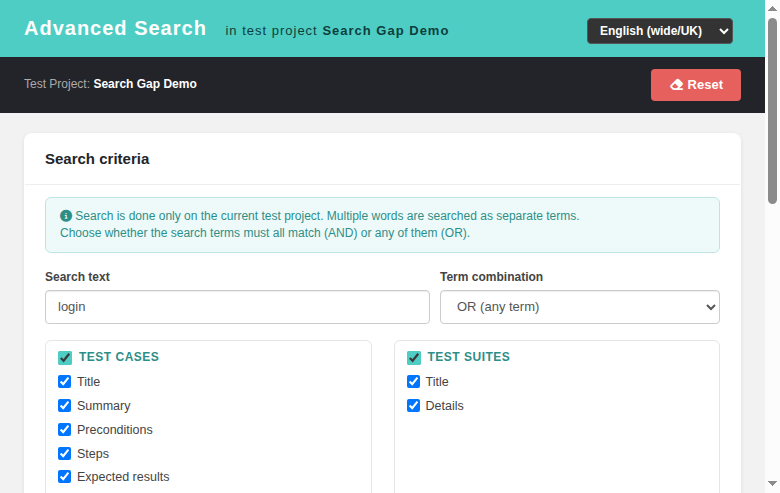Uncheck the Steps checkbox
This screenshot has height=493, width=780.
coord(65,453)
